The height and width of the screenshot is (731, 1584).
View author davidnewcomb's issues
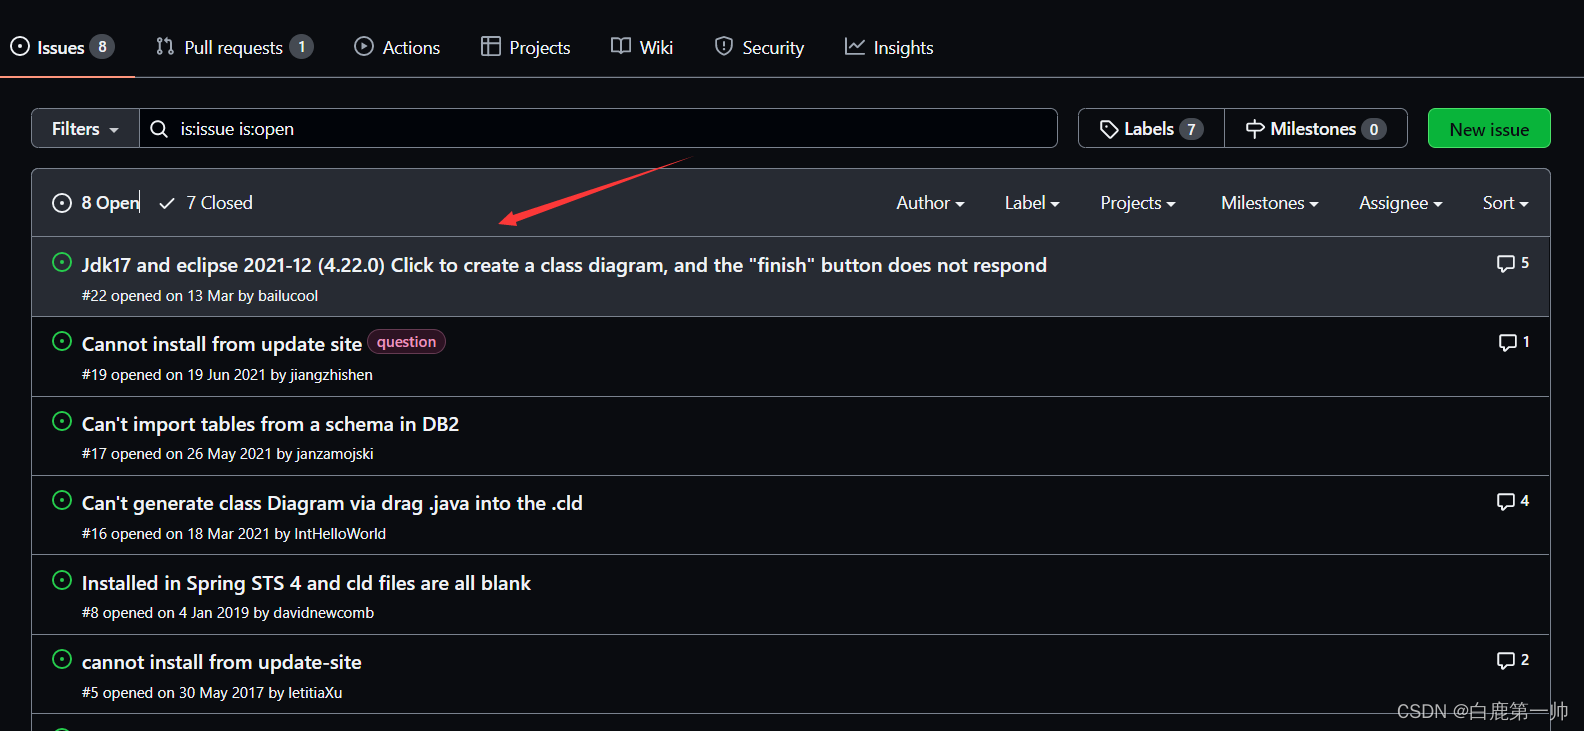click(x=324, y=613)
